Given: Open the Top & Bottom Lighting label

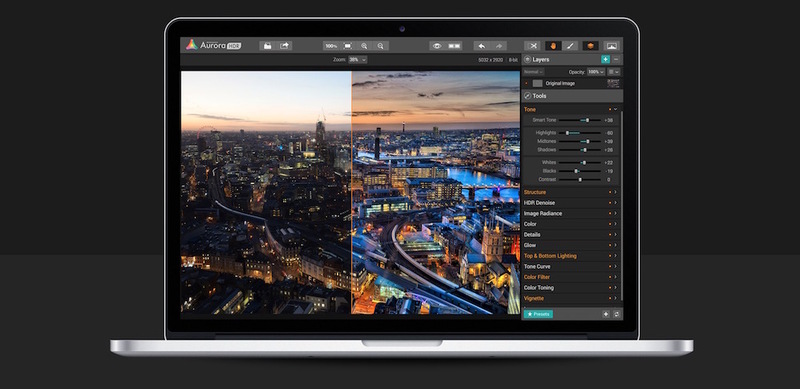Looking at the screenshot, I should pos(550,256).
